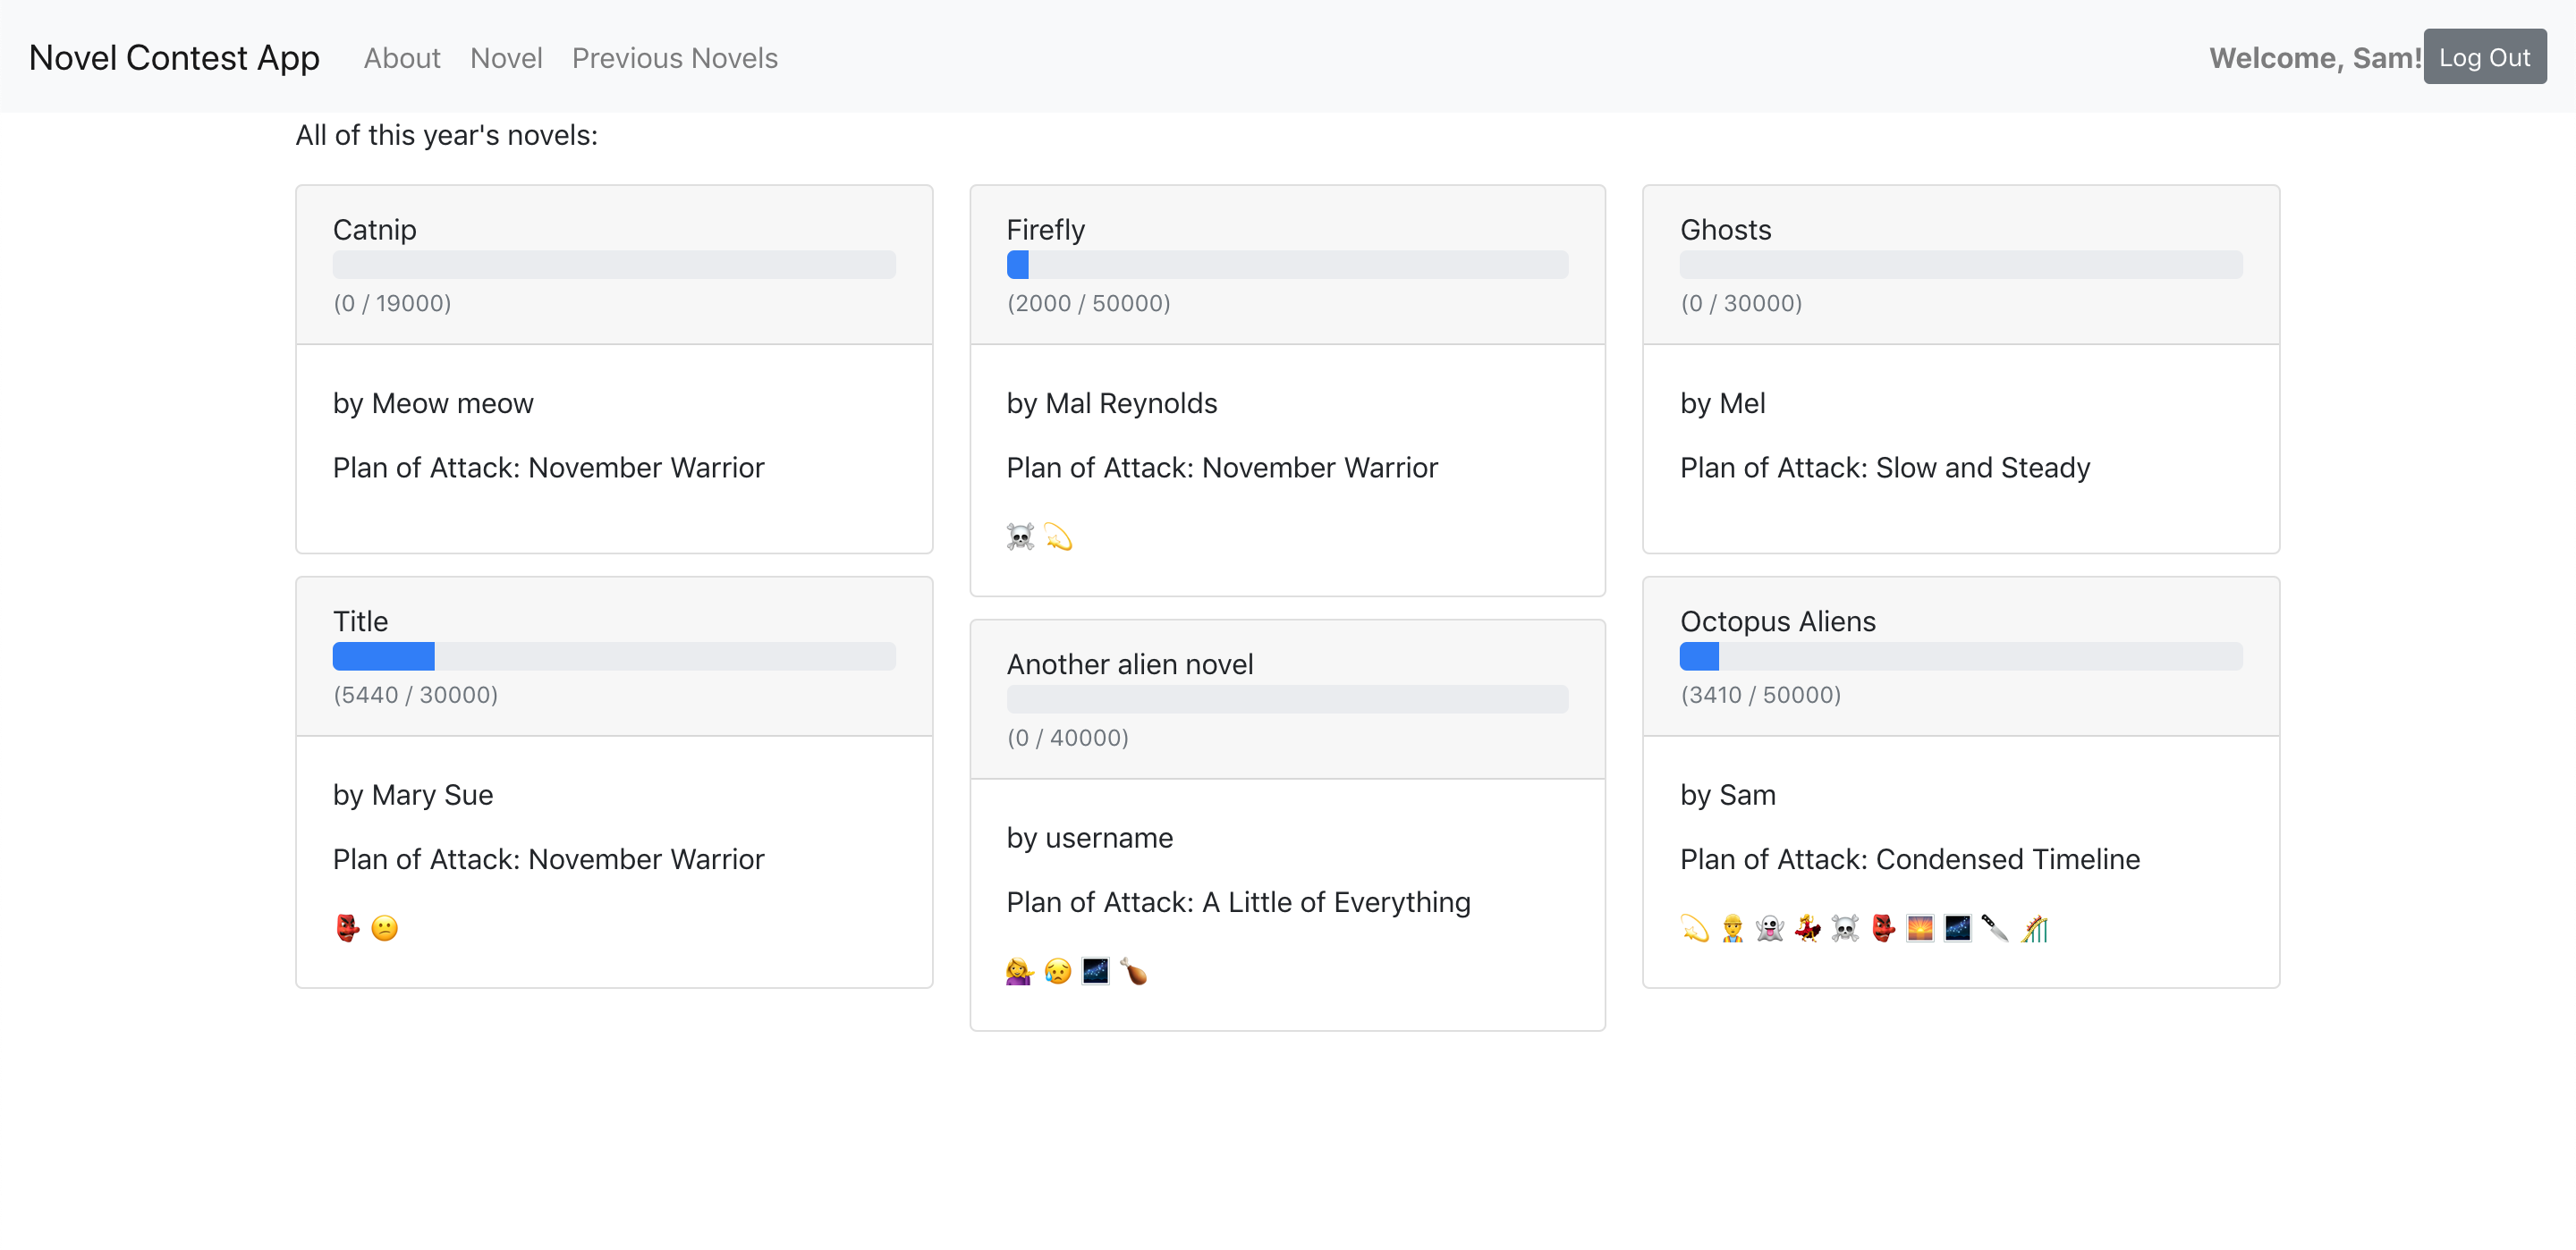Click the Catnip novel card title
Image resolution: width=2576 pixels, height=1250 pixels.
click(x=374, y=229)
